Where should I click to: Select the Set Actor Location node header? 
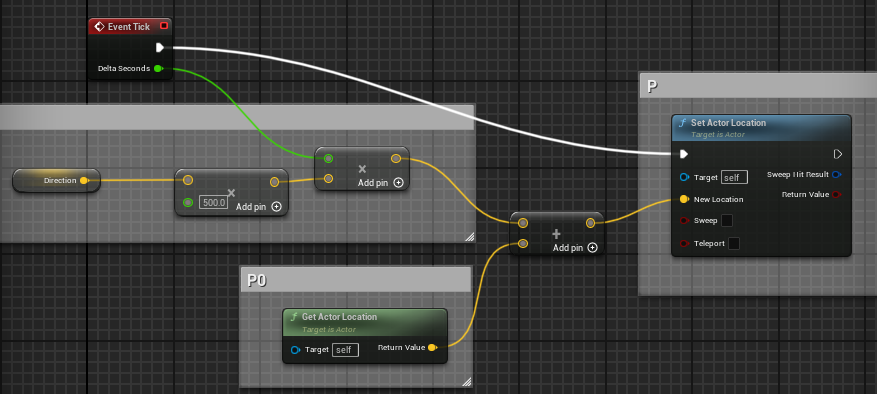tap(761, 128)
